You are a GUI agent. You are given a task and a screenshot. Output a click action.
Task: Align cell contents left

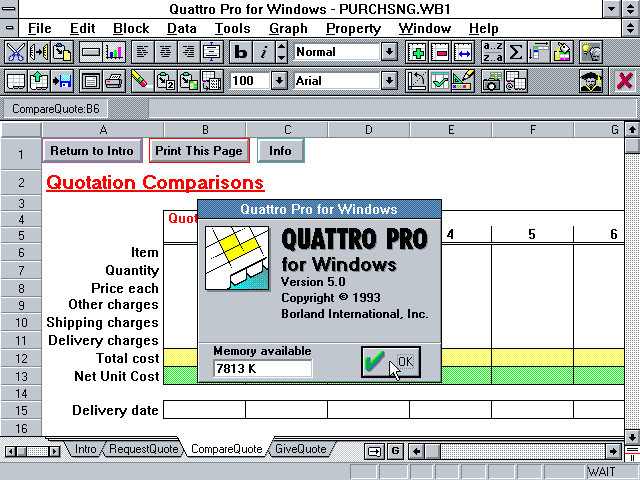coord(142,52)
